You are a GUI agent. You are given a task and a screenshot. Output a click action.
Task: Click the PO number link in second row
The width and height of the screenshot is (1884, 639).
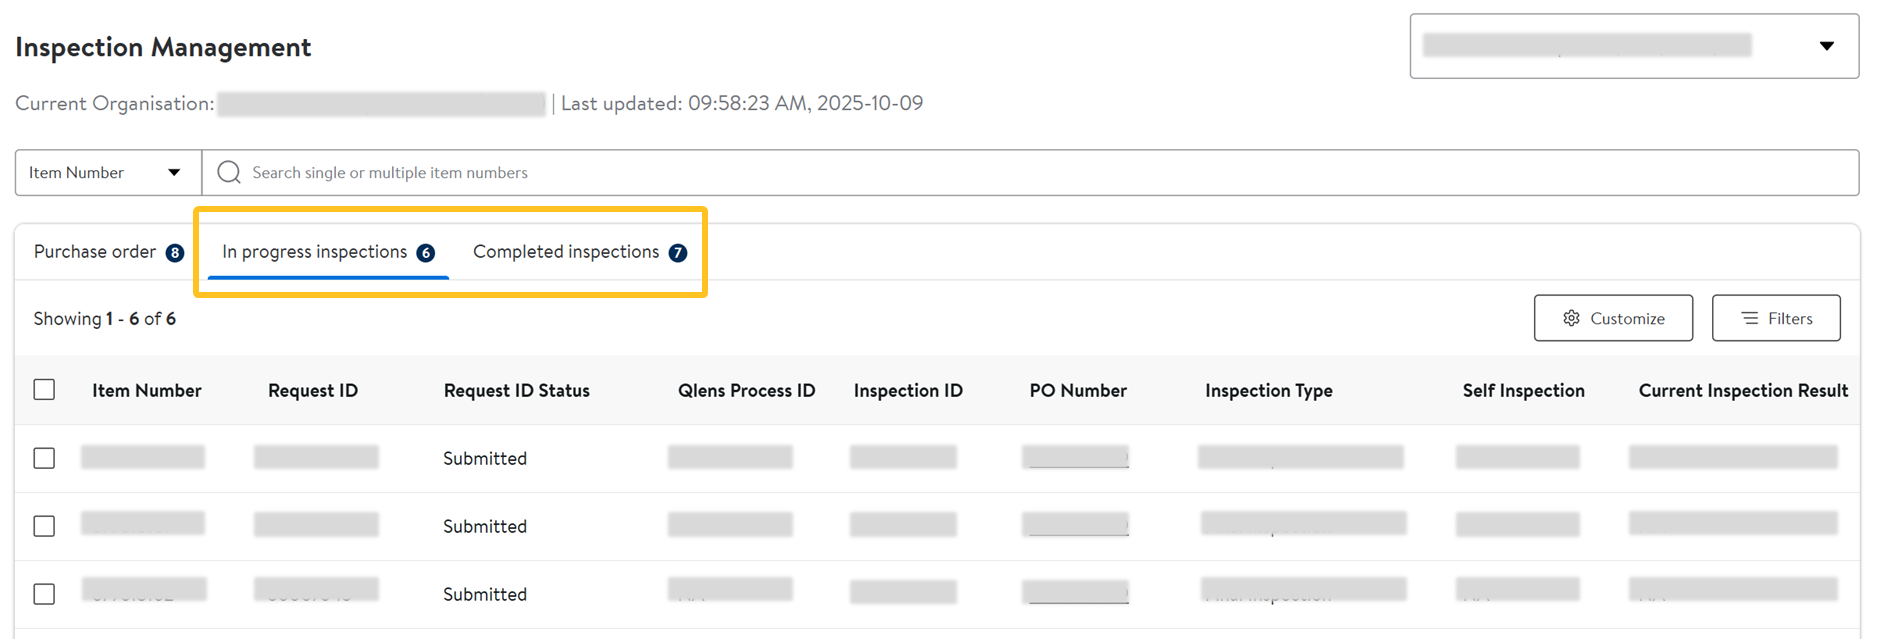1076,525
